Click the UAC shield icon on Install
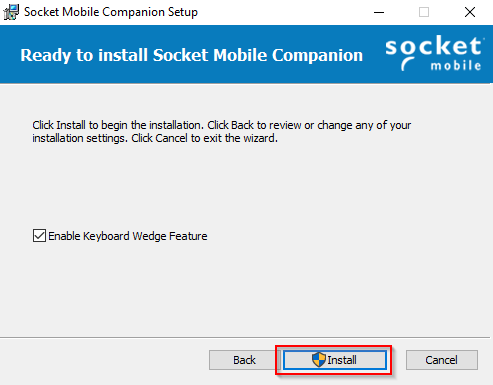The image size is (493, 385). pos(319,360)
